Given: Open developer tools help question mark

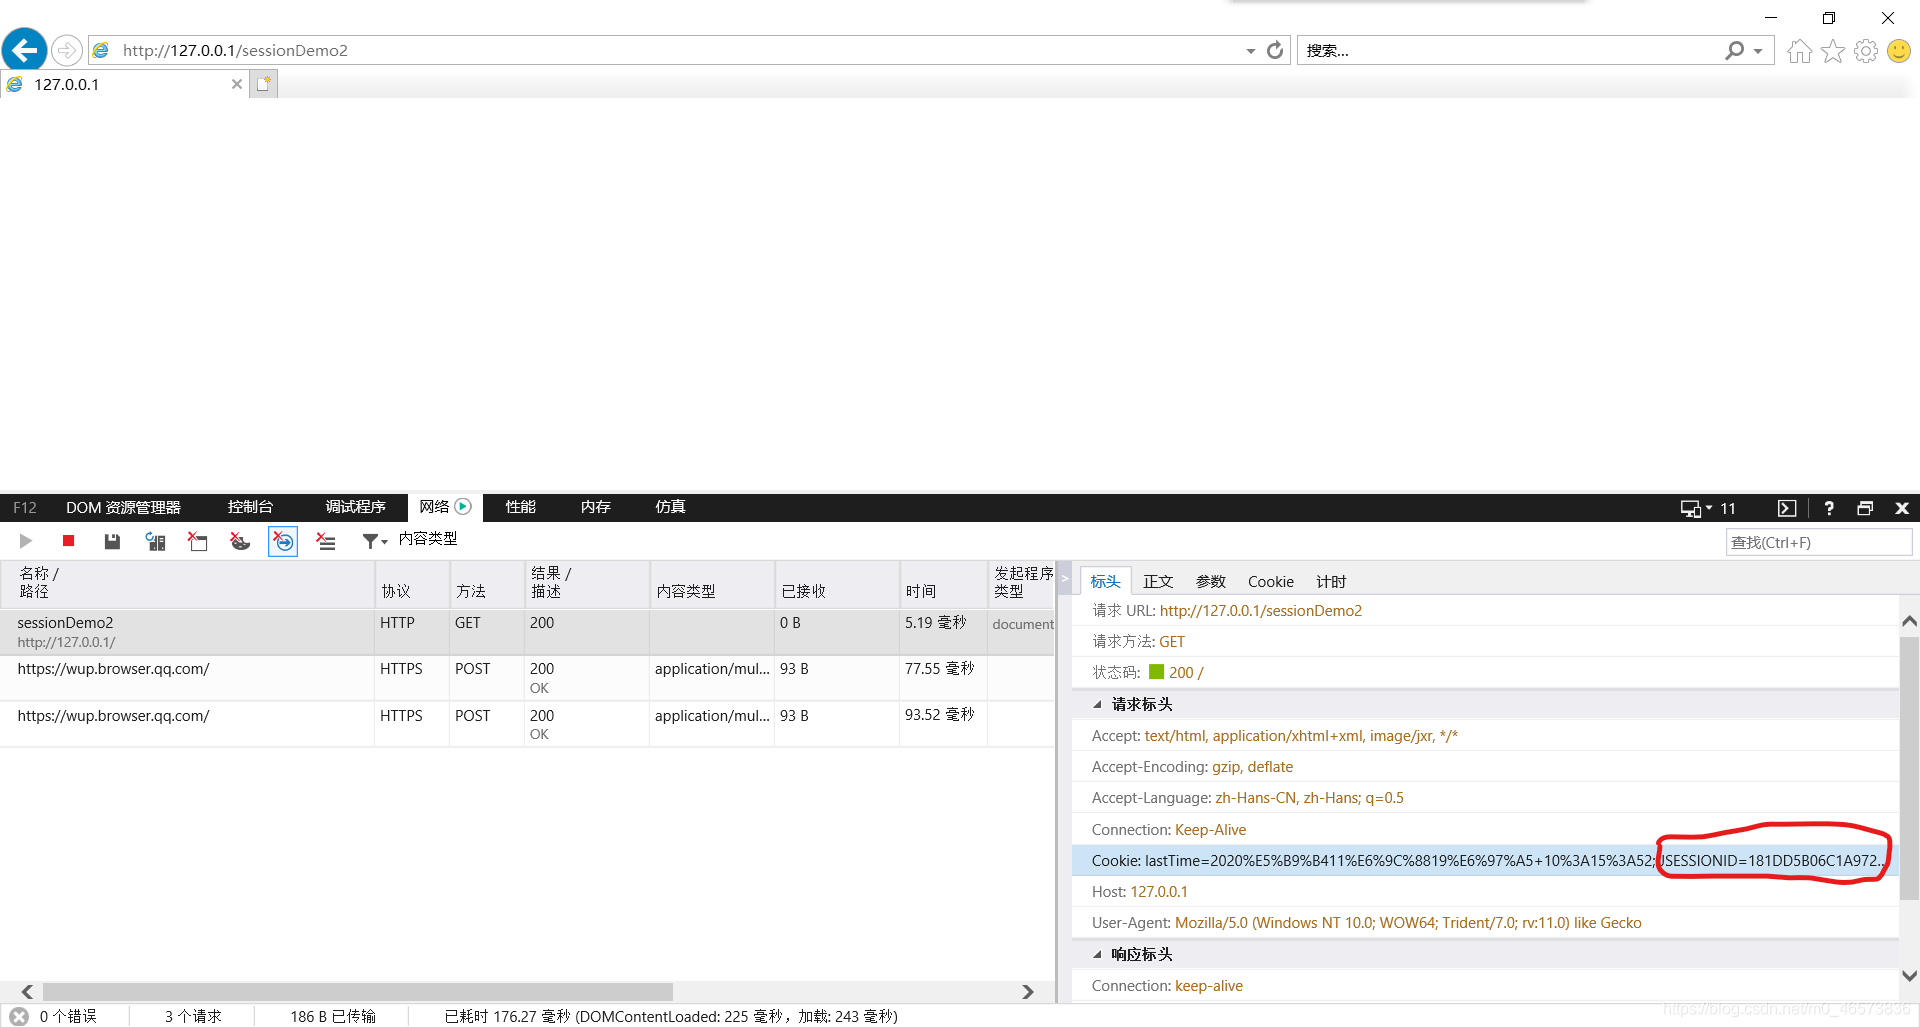Looking at the screenshot, I should click(x=1829, y=508).
